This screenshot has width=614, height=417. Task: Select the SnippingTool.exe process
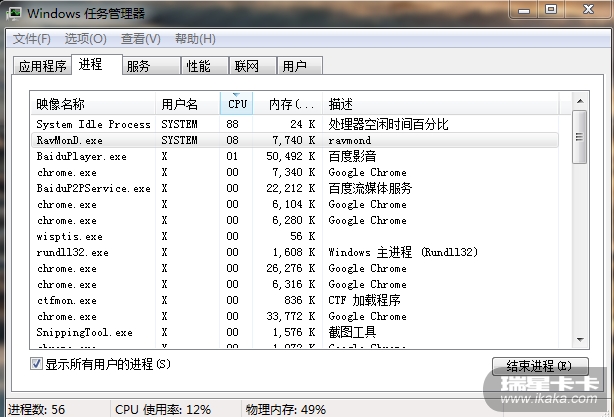(x=294, y=332)
